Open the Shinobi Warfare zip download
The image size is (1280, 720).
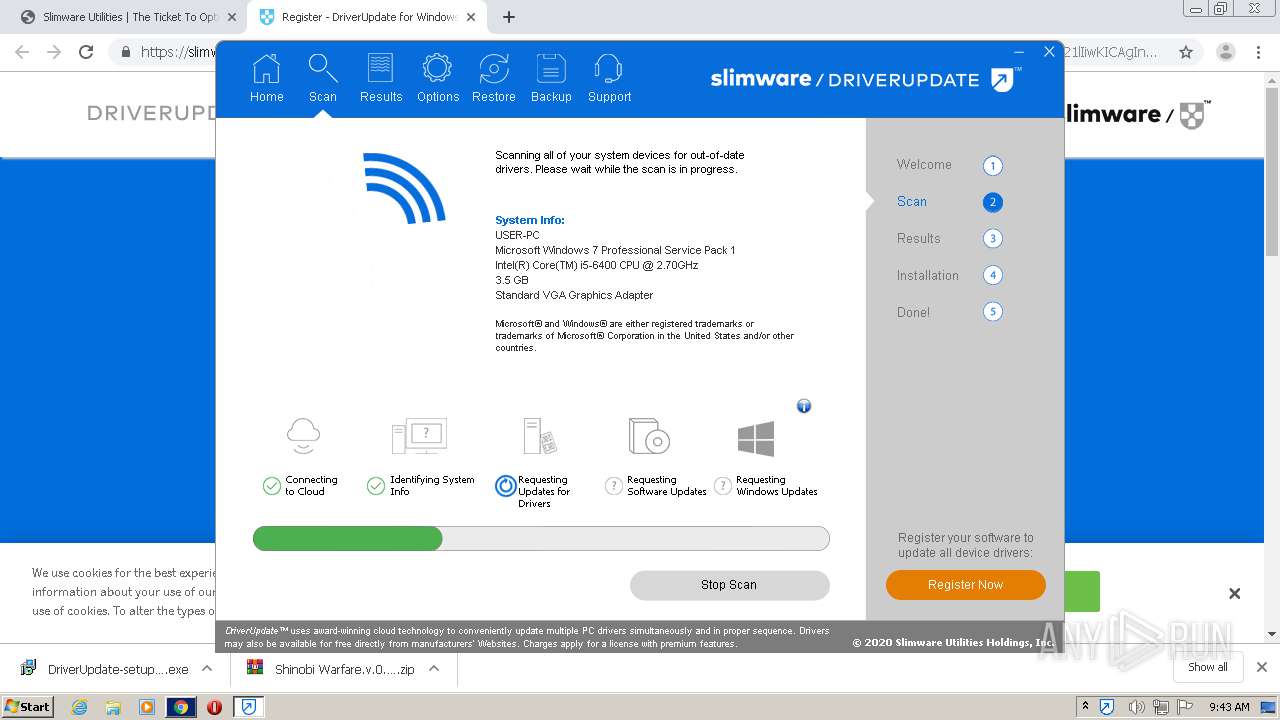[331, 669]
